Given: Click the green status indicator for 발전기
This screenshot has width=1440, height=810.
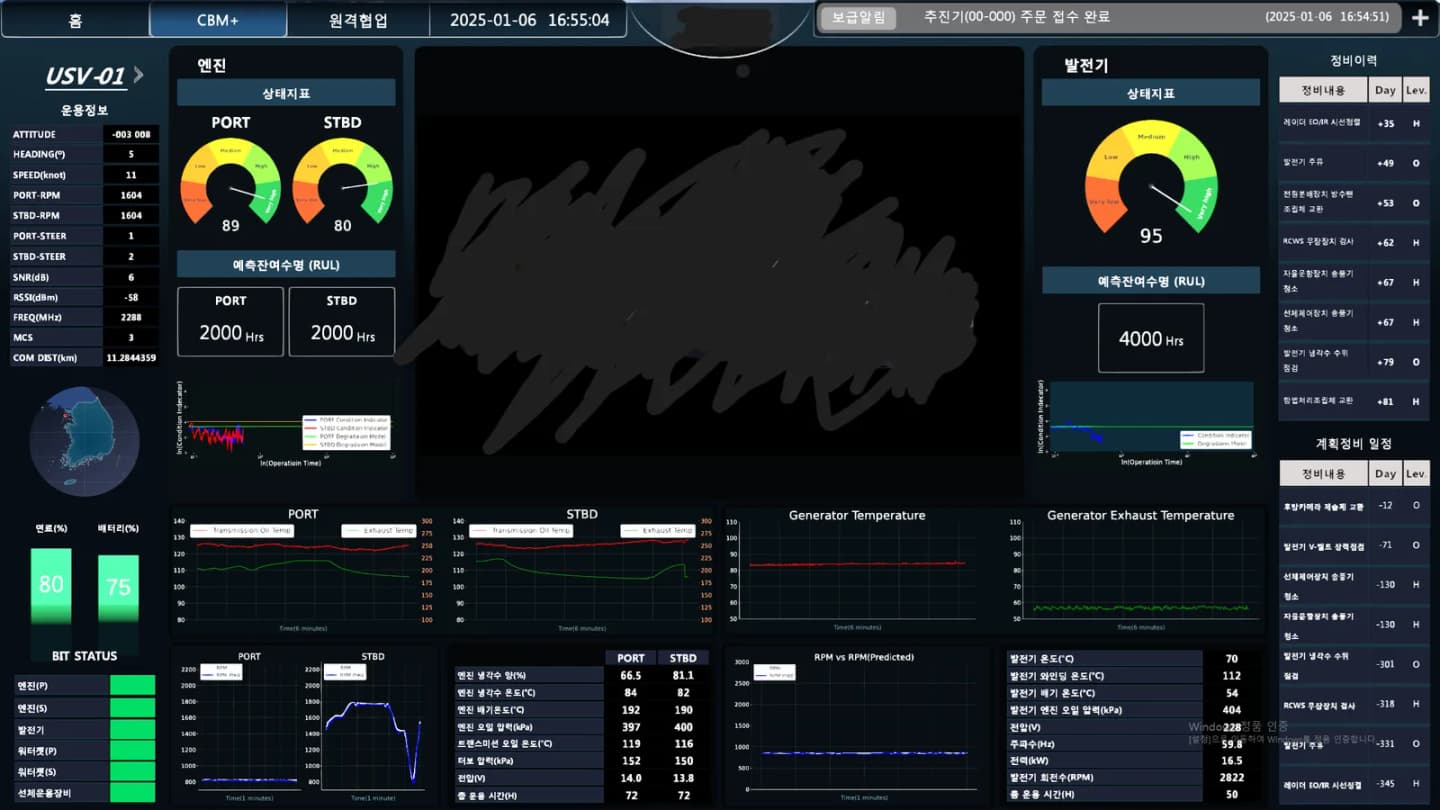Looking at the screenshot, I should click(132, 729).
